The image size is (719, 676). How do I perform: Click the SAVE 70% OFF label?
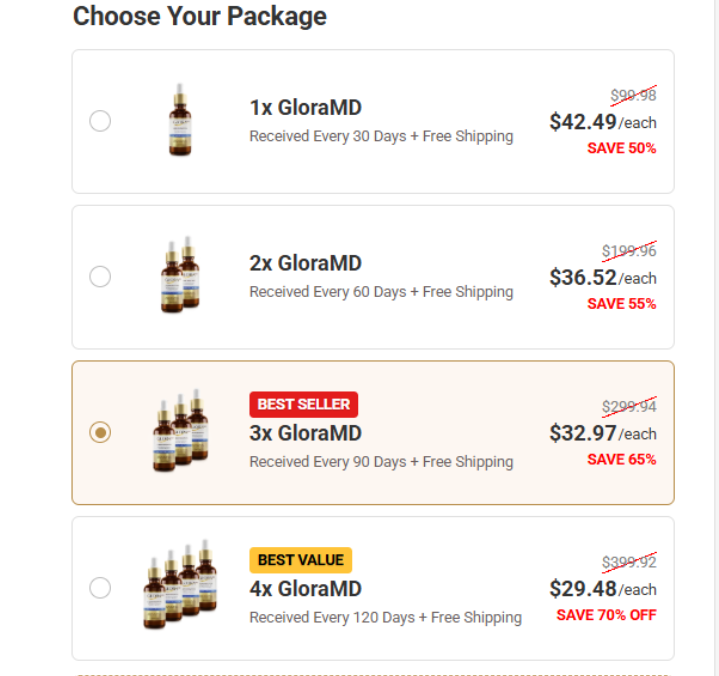tap(606, 615)
